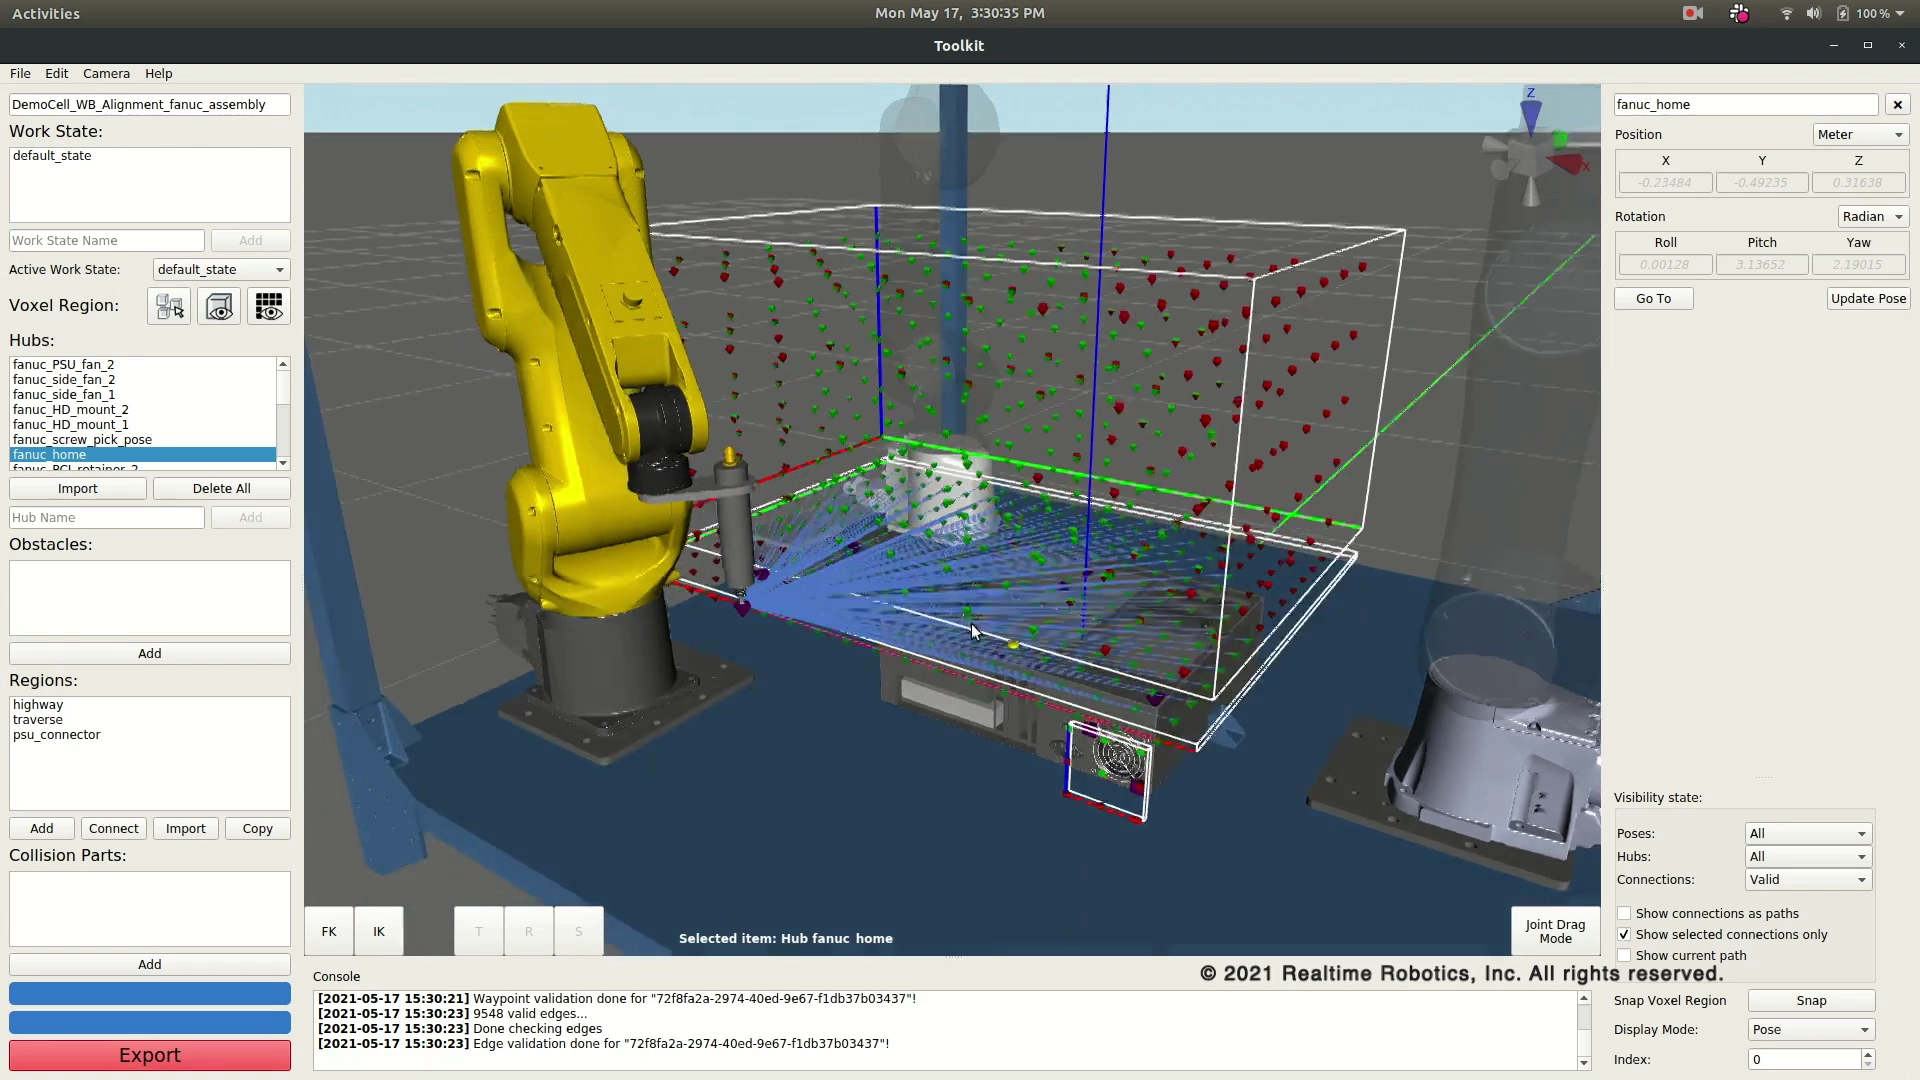Click the Hubs list scrollbar thumb
This screenshot has height=1080, width=1920.
[x=283, y=390]
